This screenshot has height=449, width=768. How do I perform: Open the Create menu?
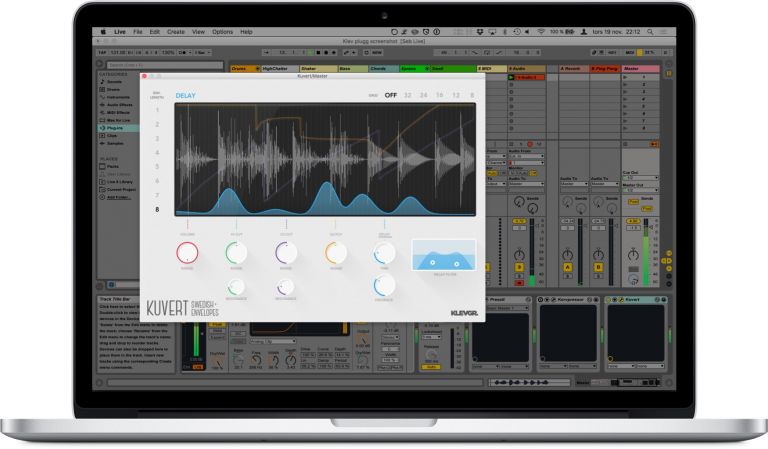point(176,32)
